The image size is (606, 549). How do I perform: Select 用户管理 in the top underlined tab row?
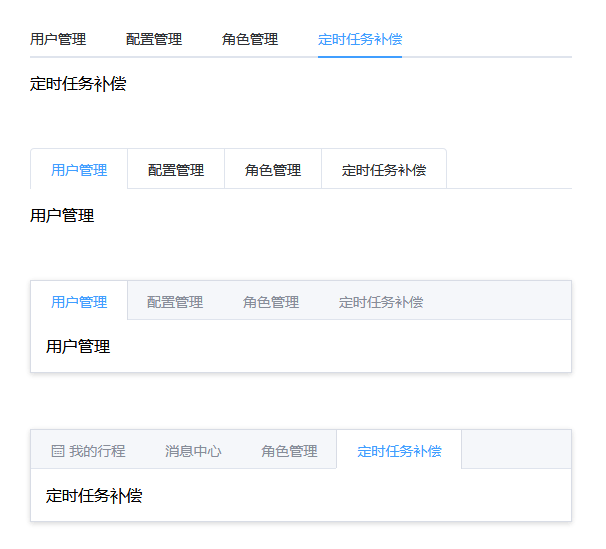pyautogui.click(x=58, y=40)
